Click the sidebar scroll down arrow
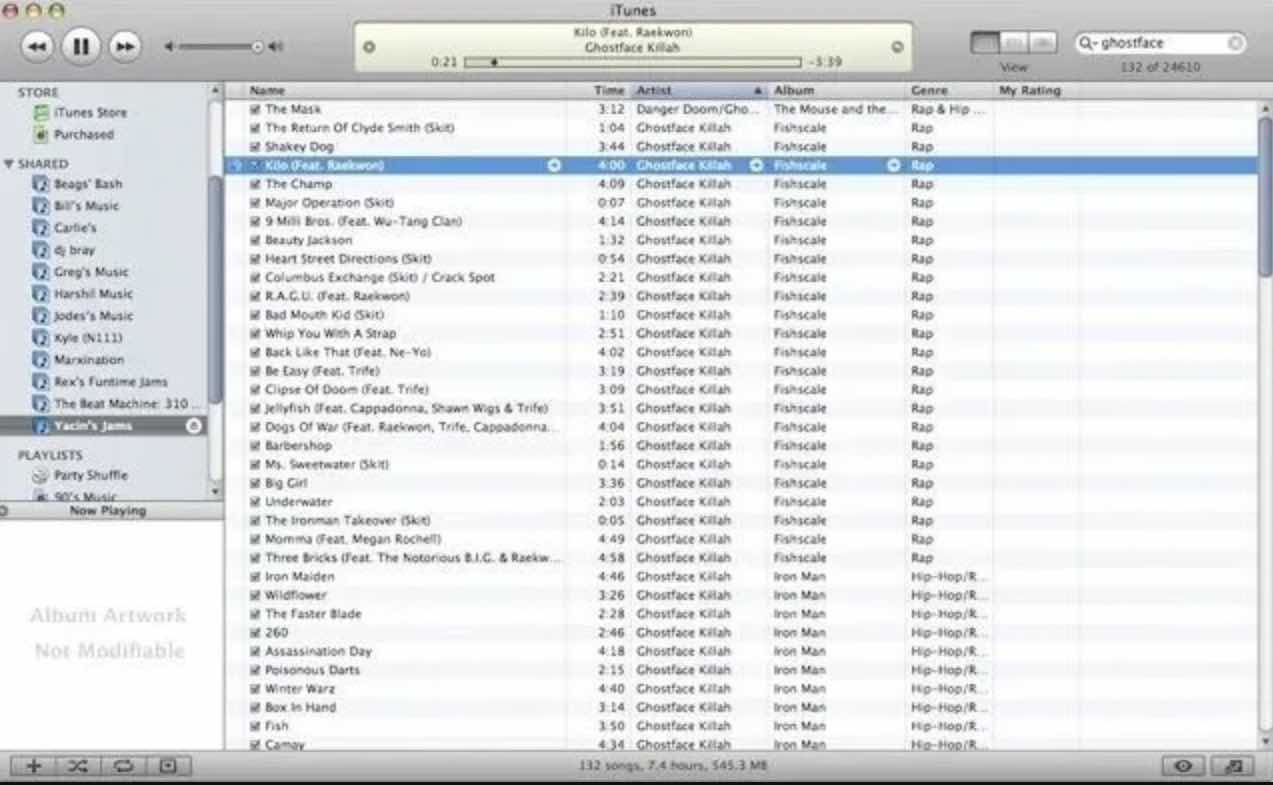This screenshot has width=1273, height=785. 216,492
